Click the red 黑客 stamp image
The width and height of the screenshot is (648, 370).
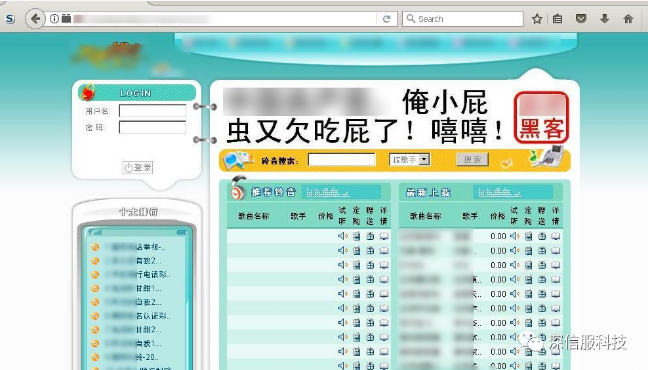tap(541, 117)
